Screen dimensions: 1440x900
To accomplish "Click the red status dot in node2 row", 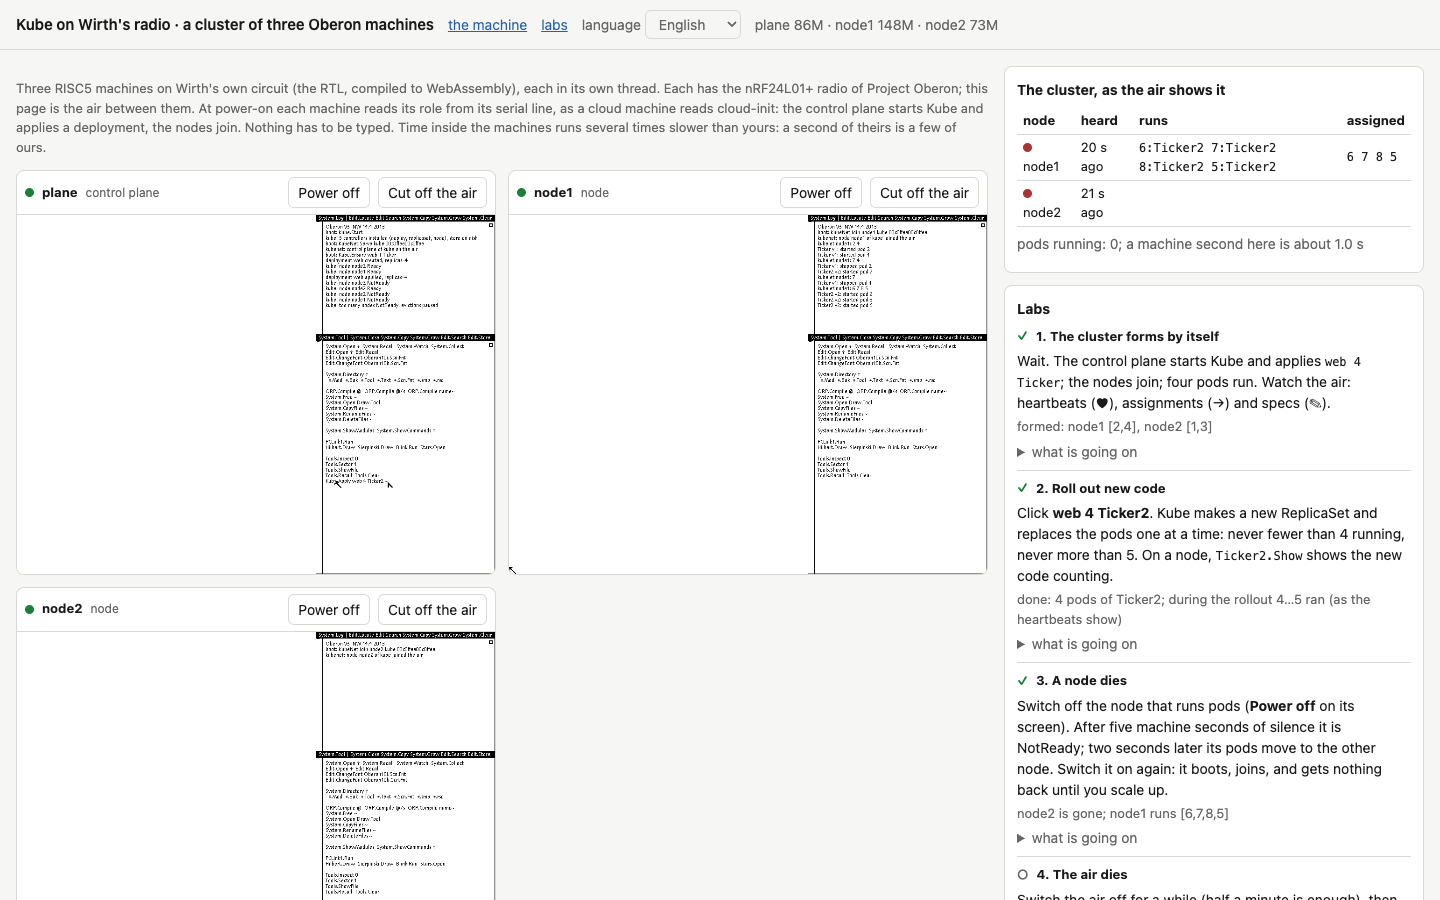I will click(1027, 194).
